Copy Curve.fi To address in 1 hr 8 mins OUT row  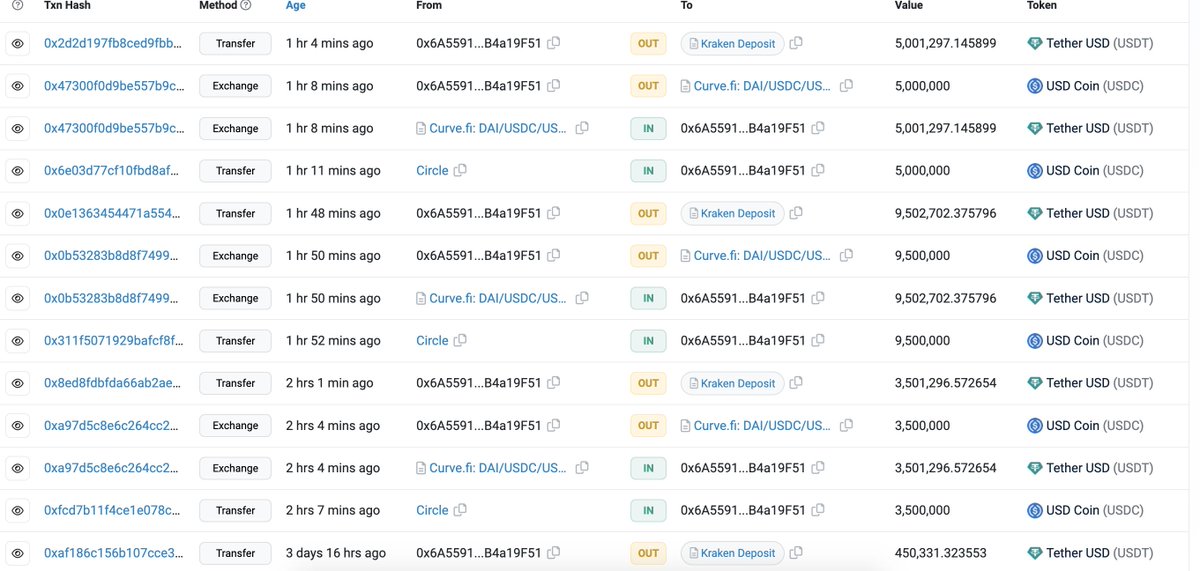846,86
